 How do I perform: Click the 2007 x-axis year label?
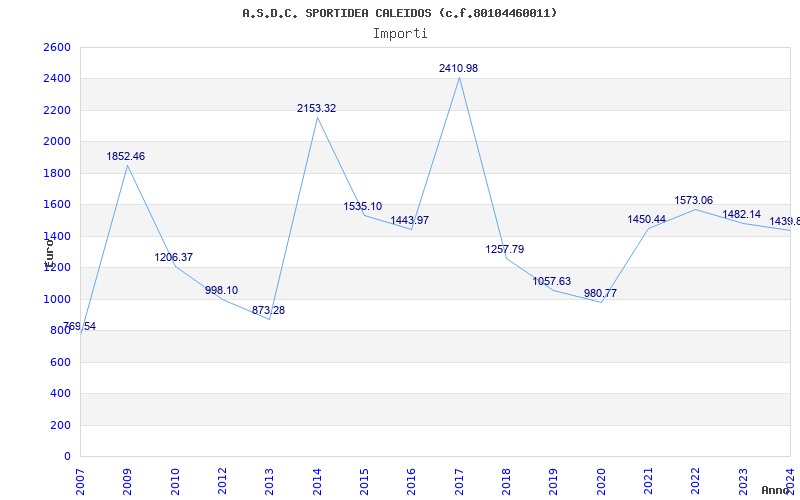(x=80, y=481)
